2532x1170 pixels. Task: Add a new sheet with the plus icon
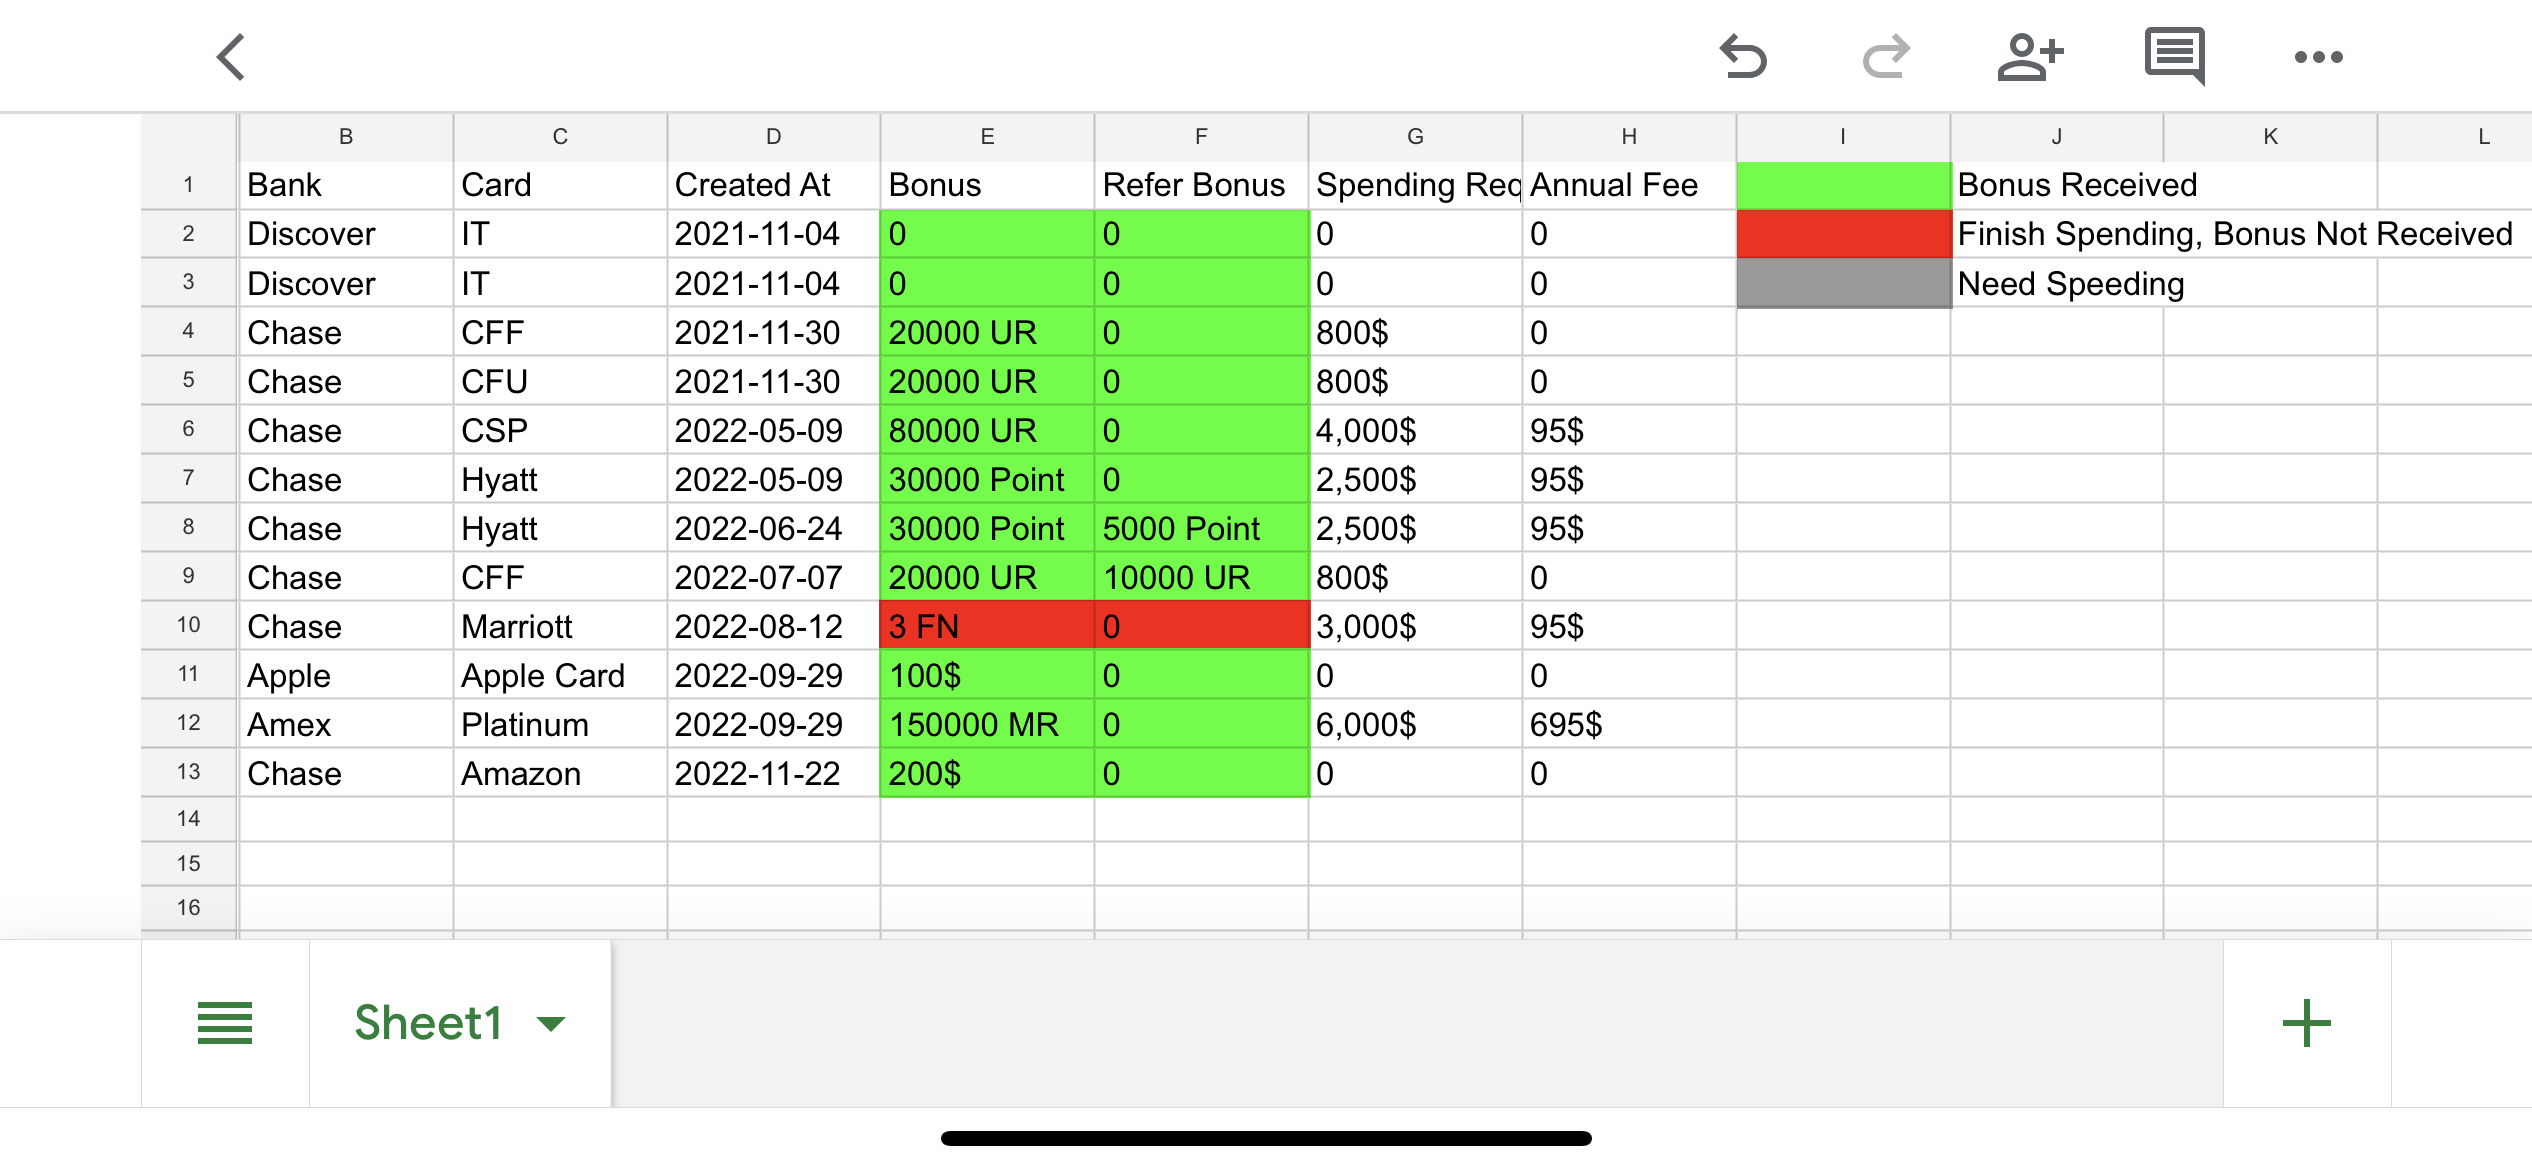[x=2307, y=1023]
